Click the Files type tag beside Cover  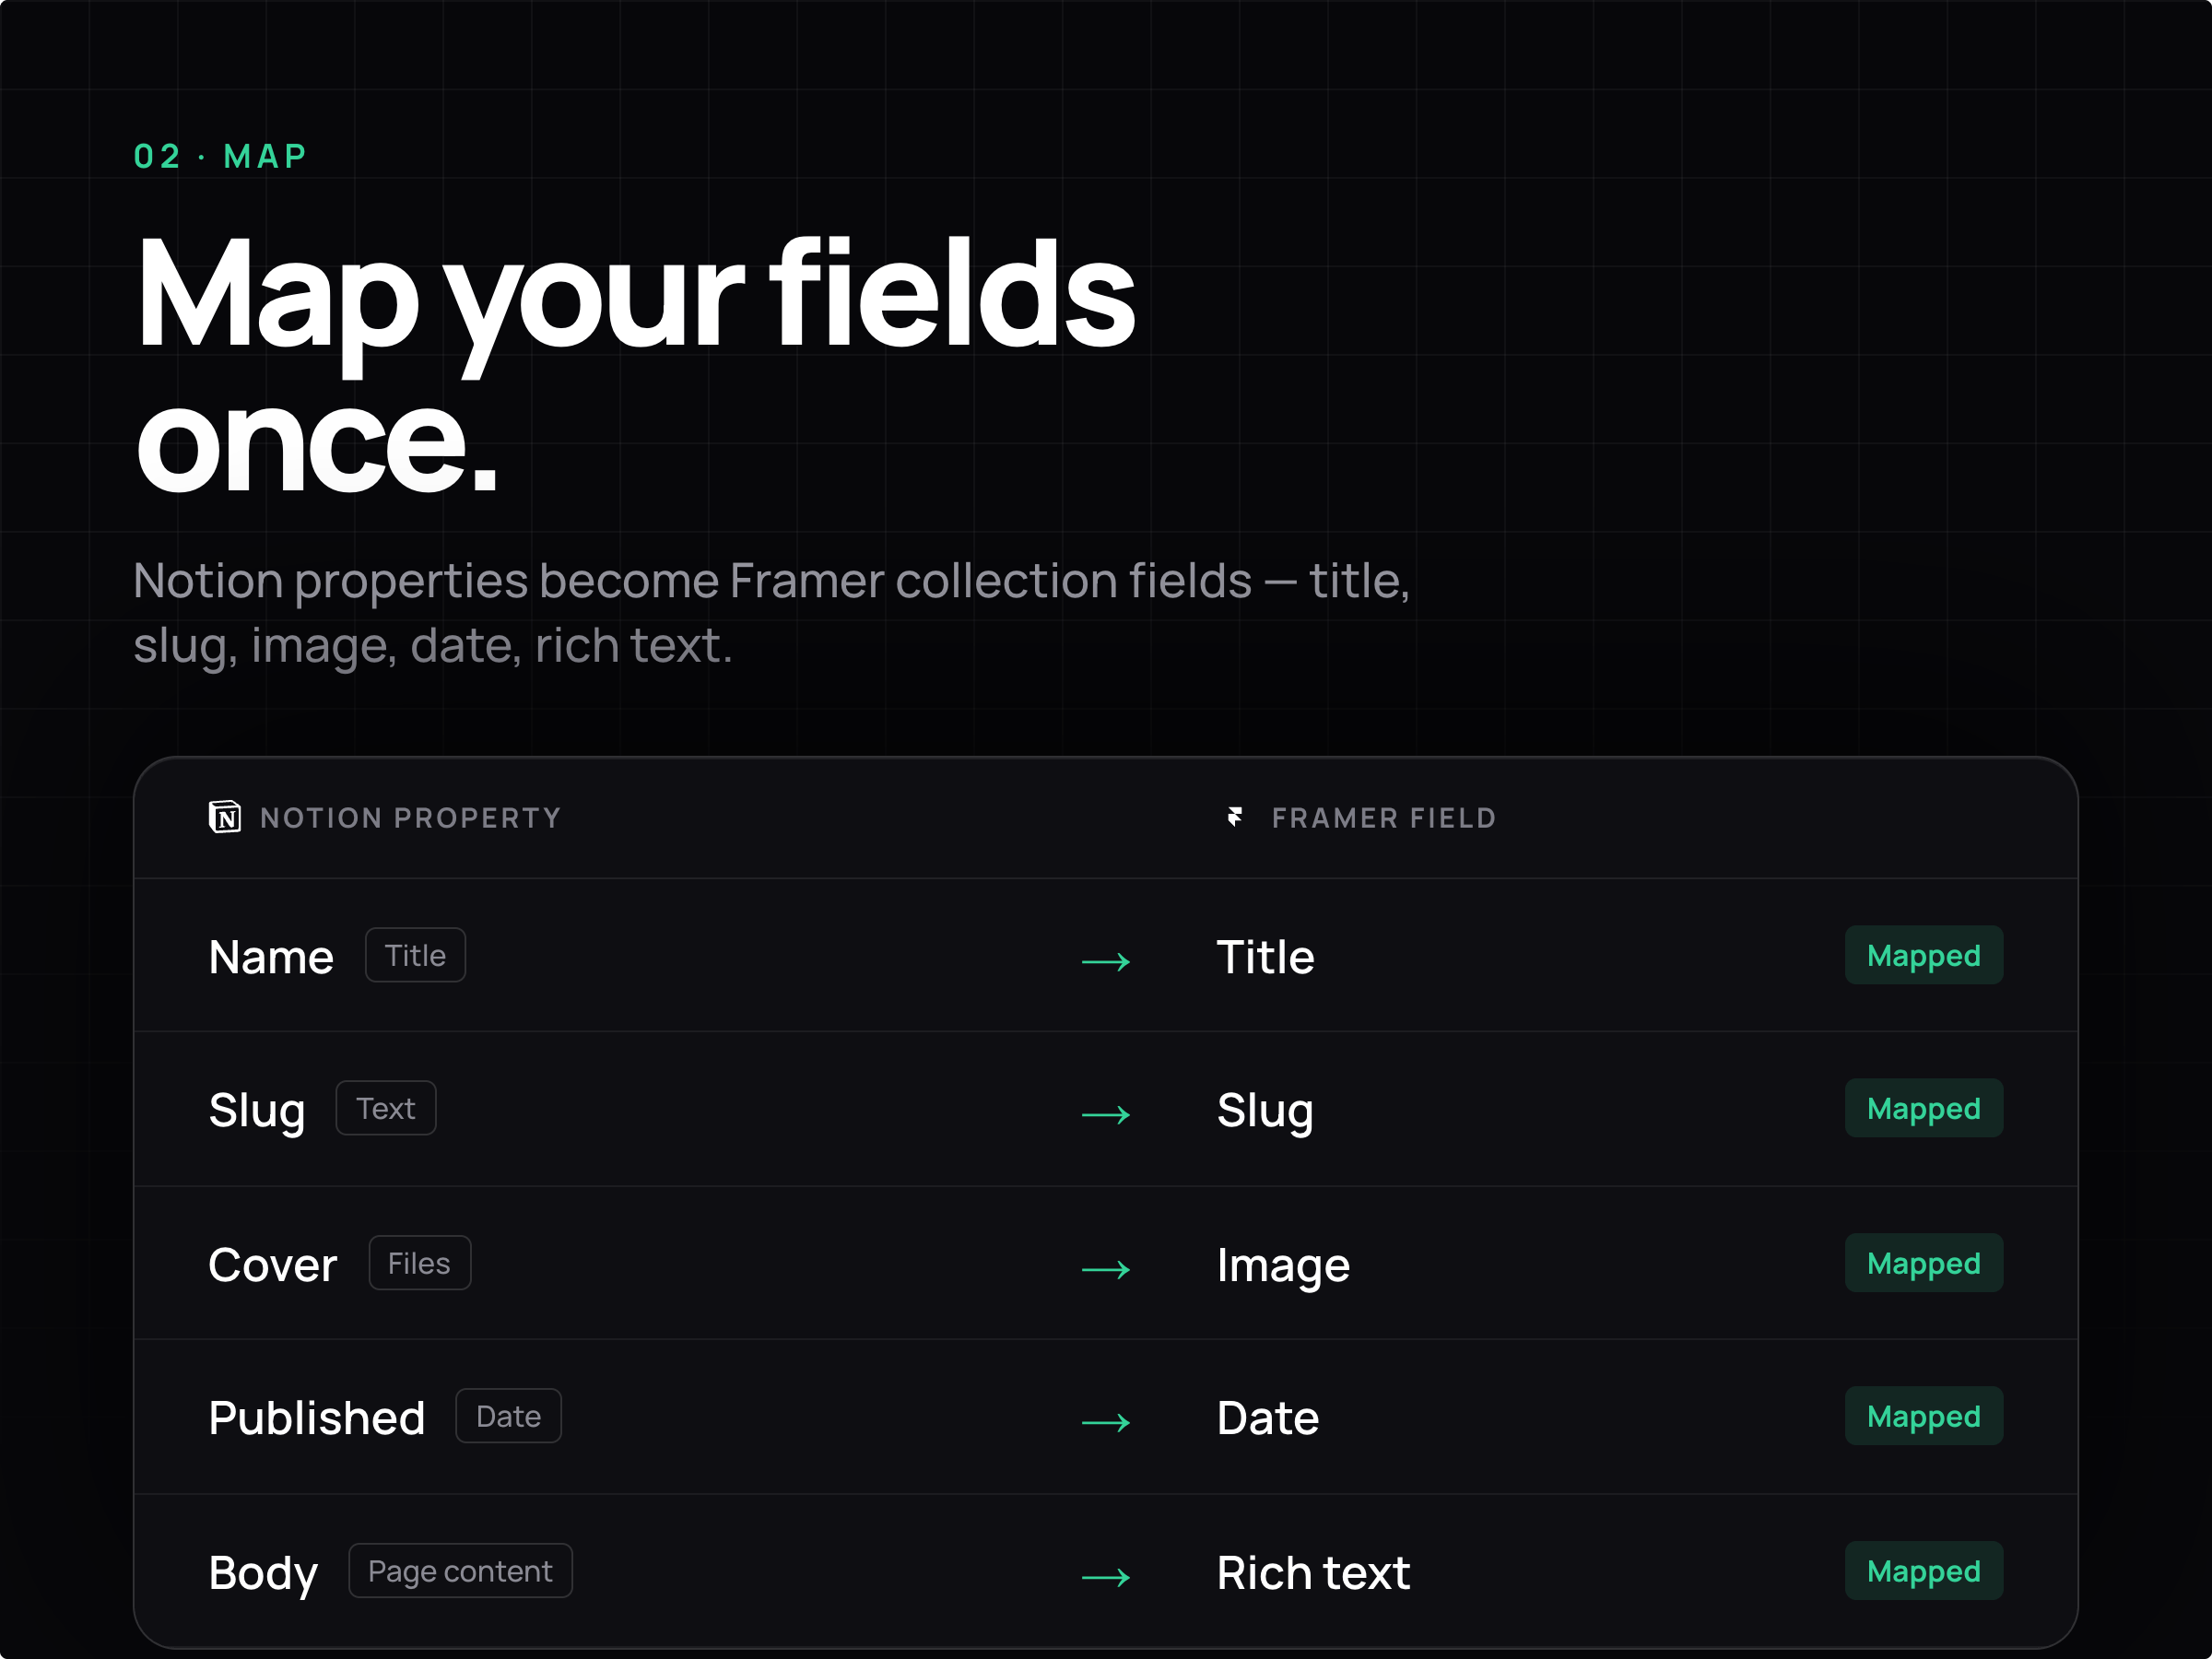tap(420, 1263)
